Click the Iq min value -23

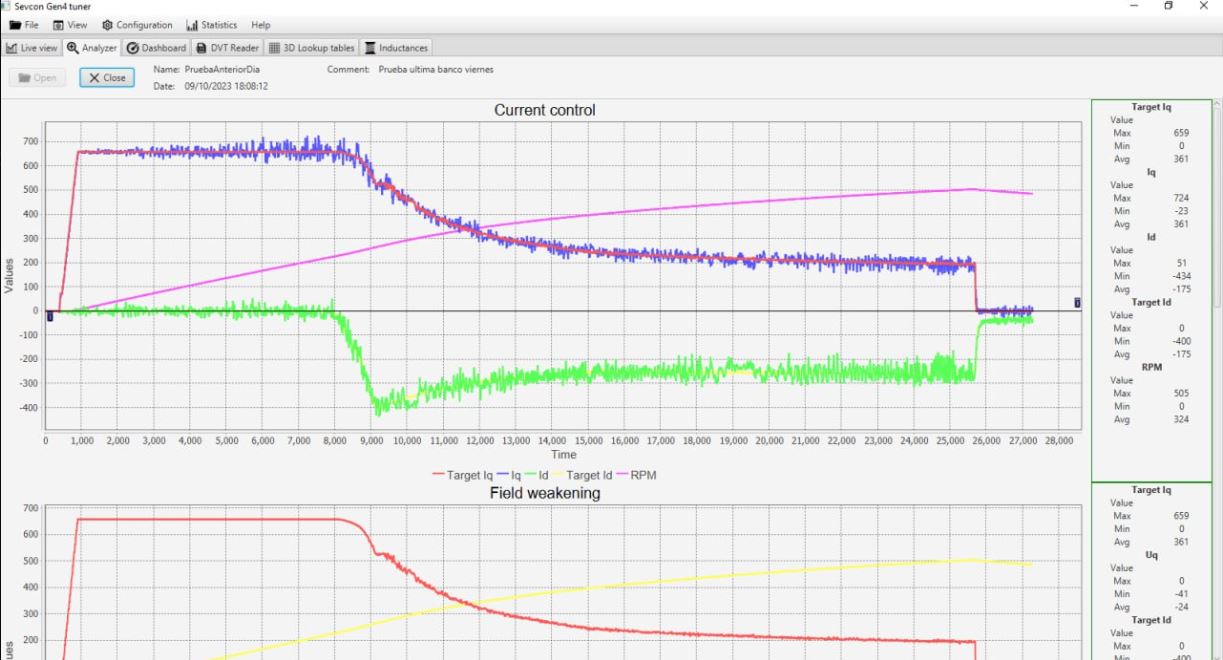tap(1181, 211)
